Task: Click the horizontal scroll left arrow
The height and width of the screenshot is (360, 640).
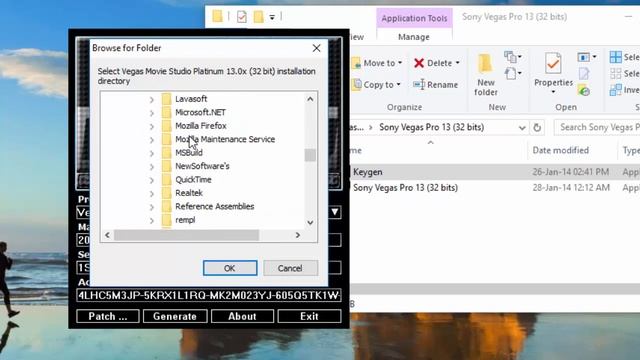Action: [x=107, y=235]
